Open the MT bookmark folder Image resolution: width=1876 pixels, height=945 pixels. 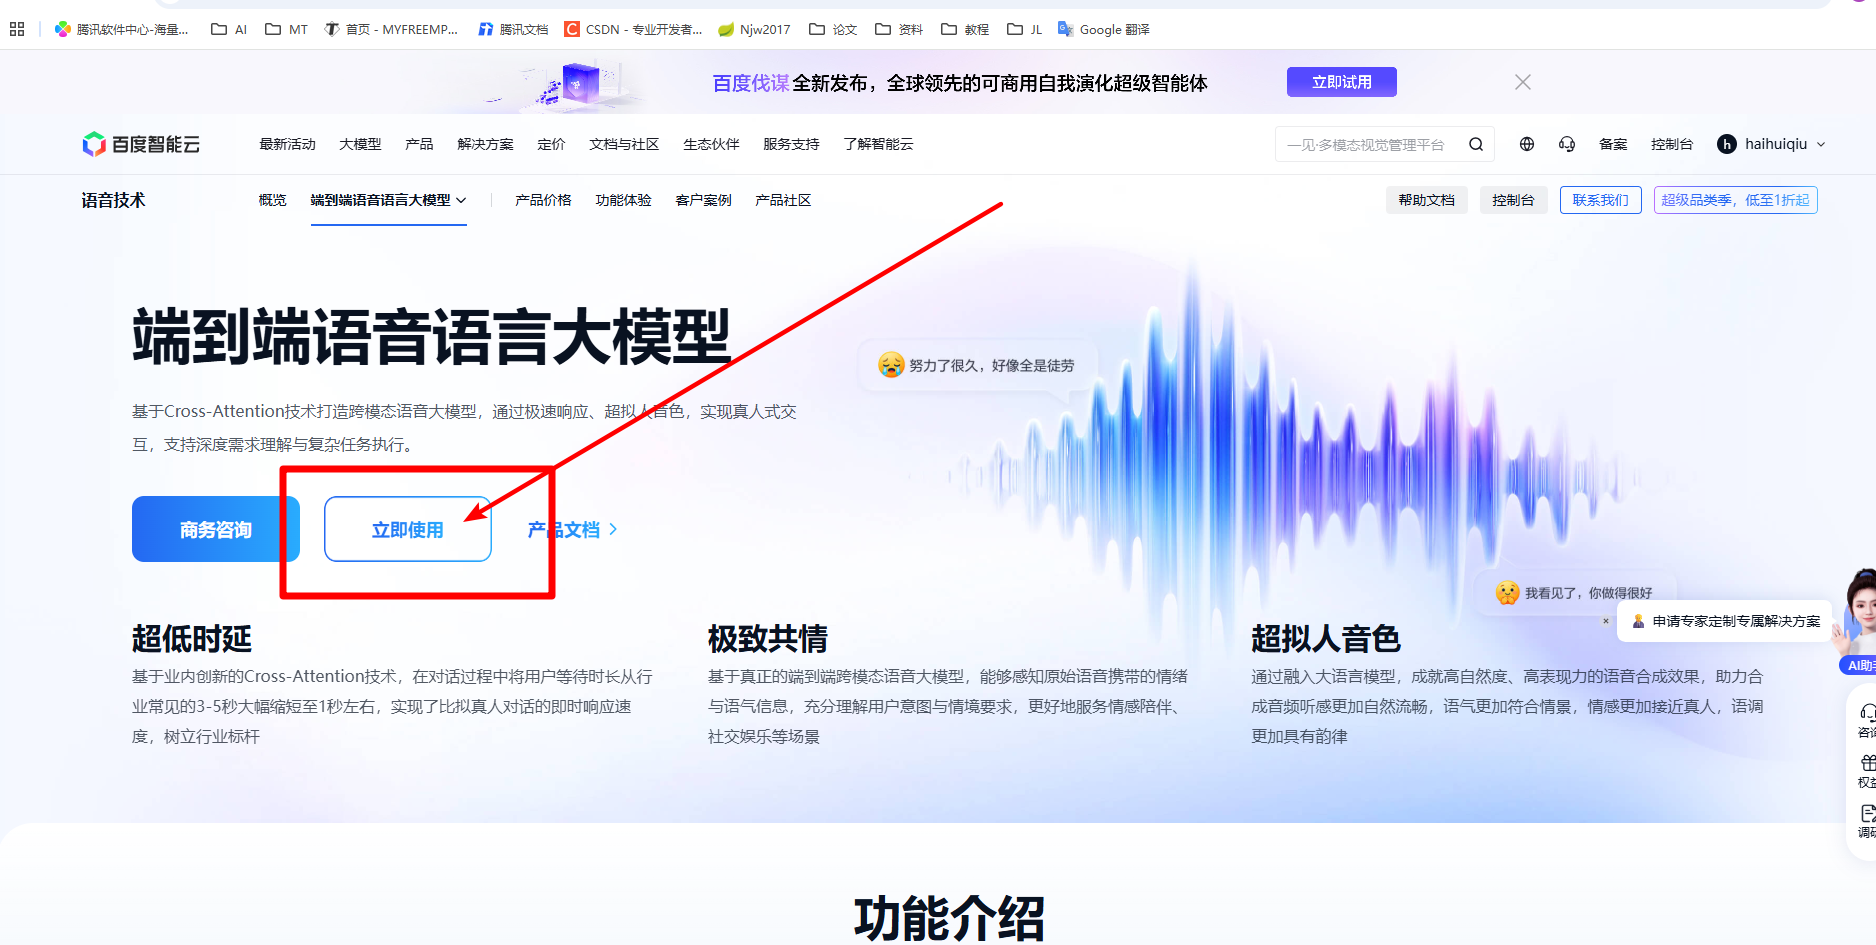[x=286, y=29]
